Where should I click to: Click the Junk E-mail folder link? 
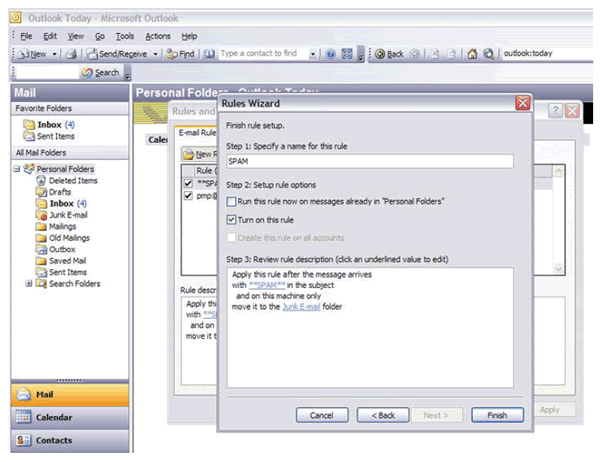pos(301,307)
